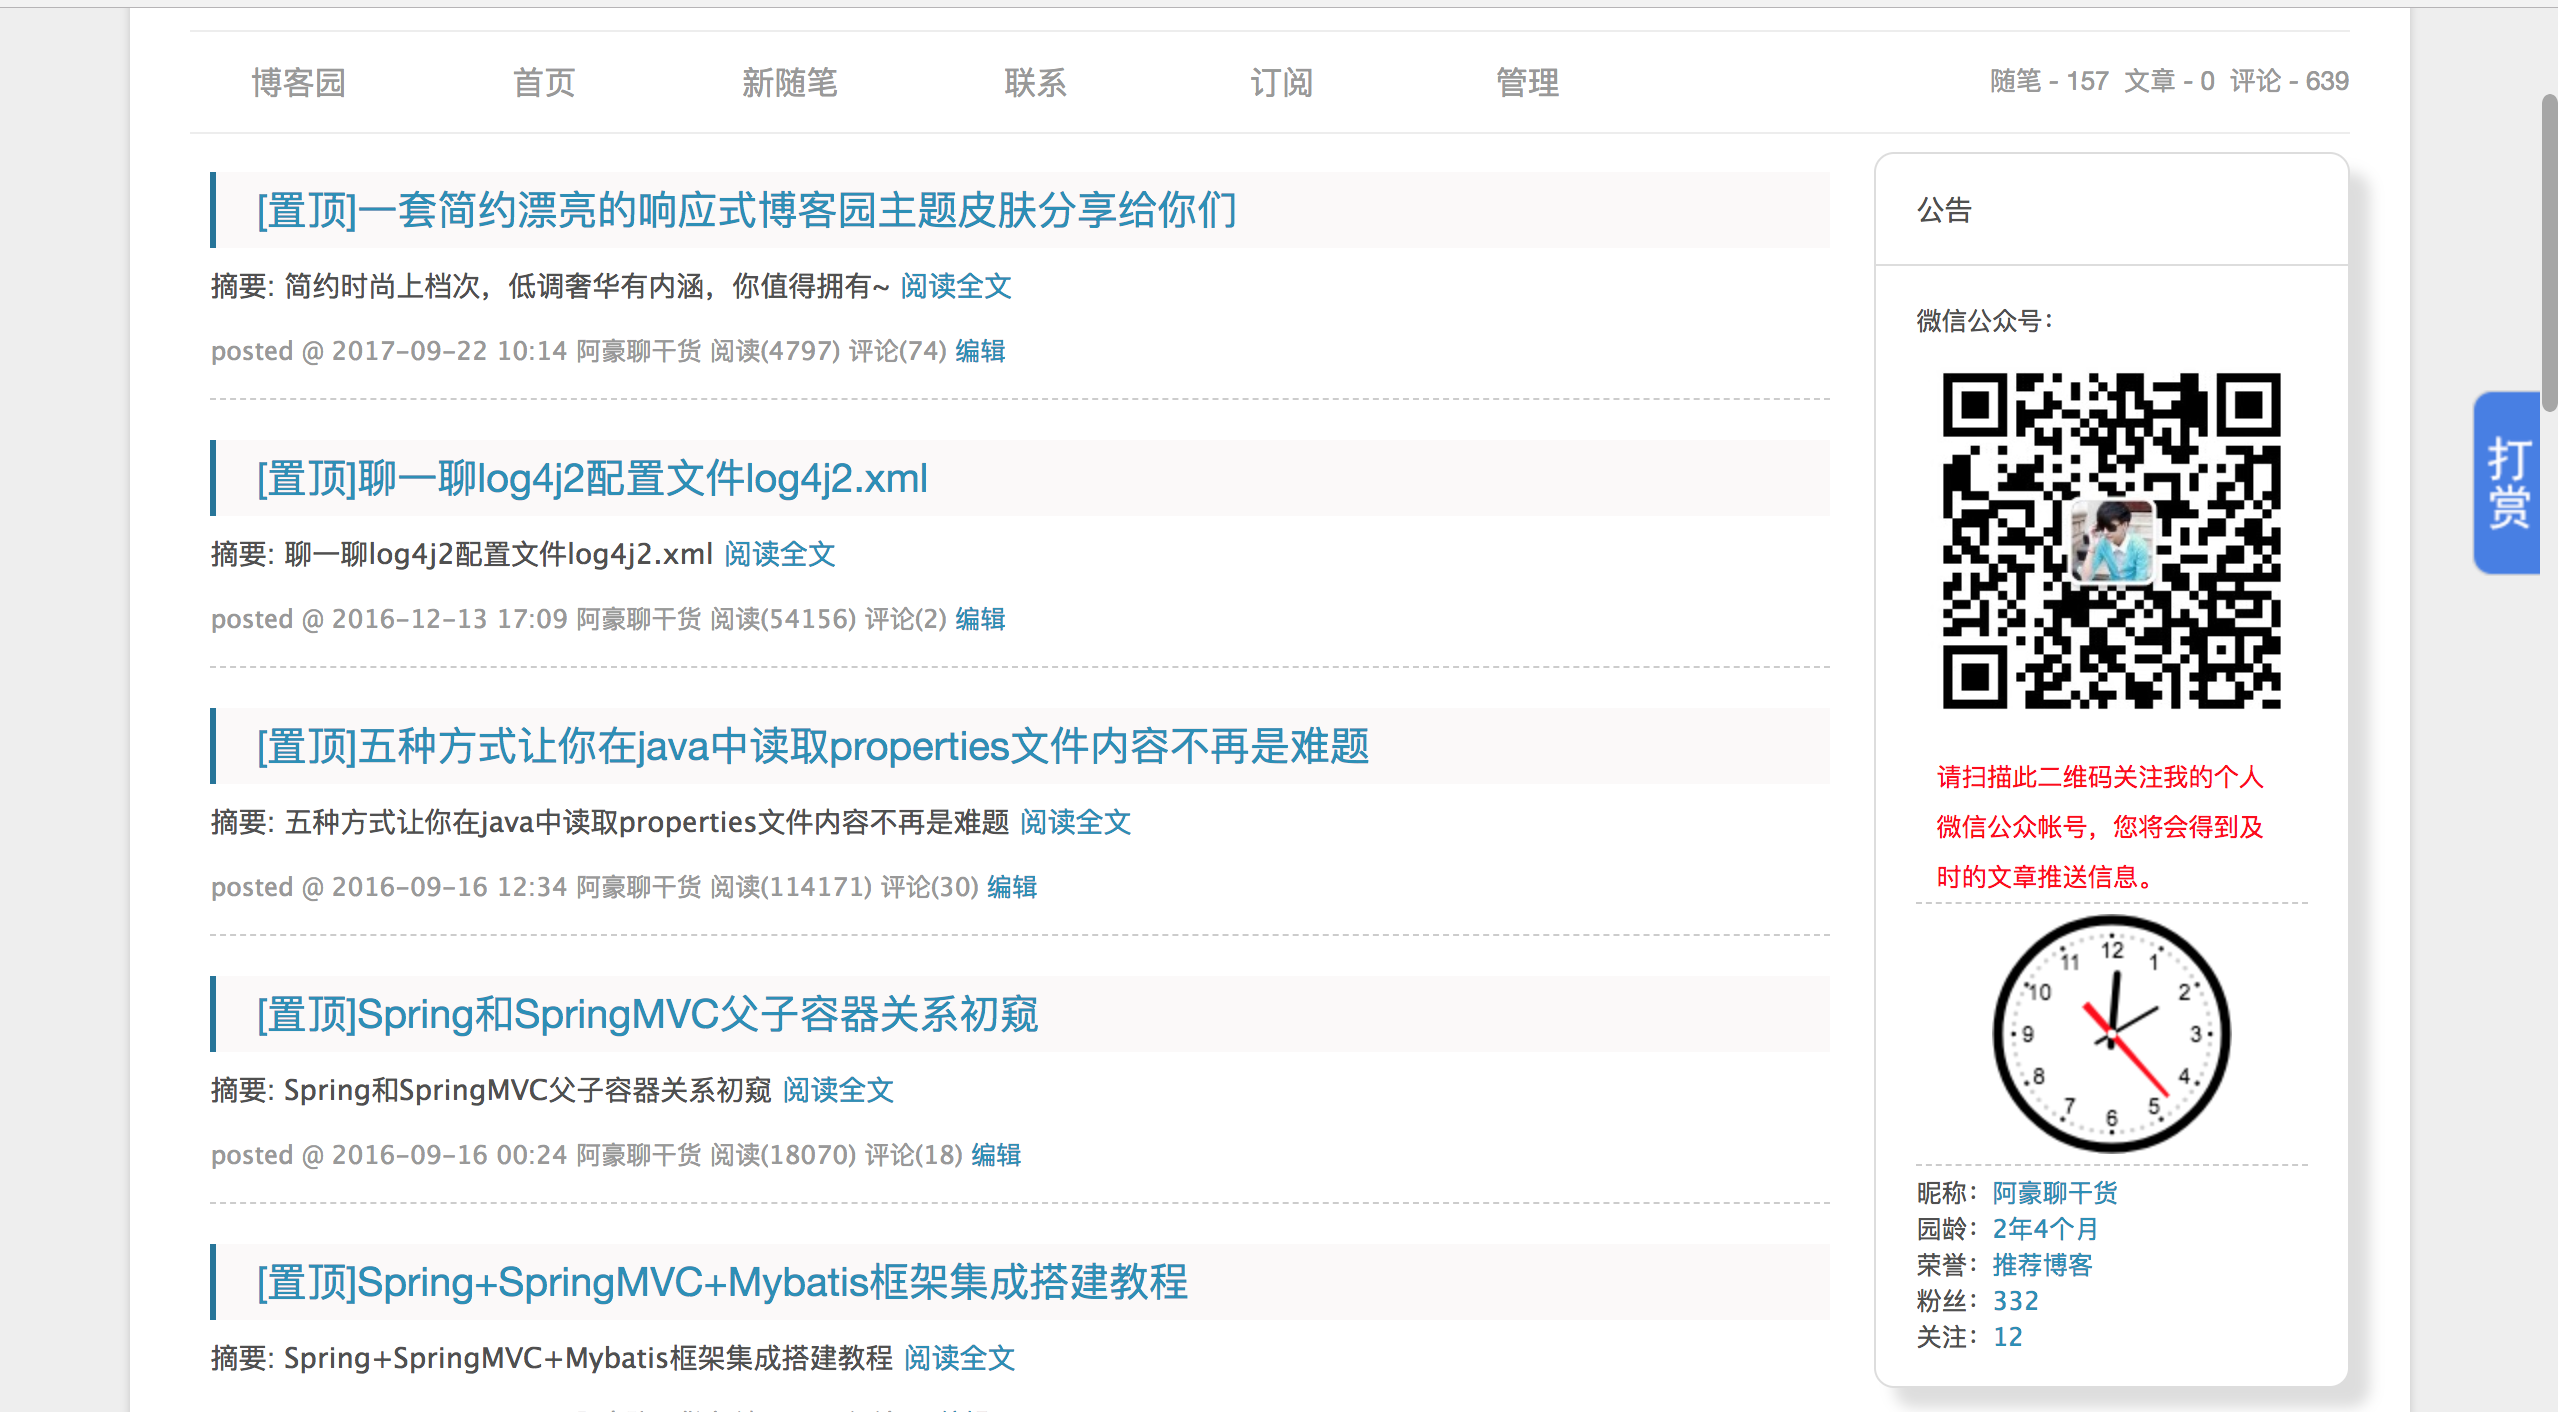
Task: Open the fans count 332 link
Action: pos(2015,1301)
